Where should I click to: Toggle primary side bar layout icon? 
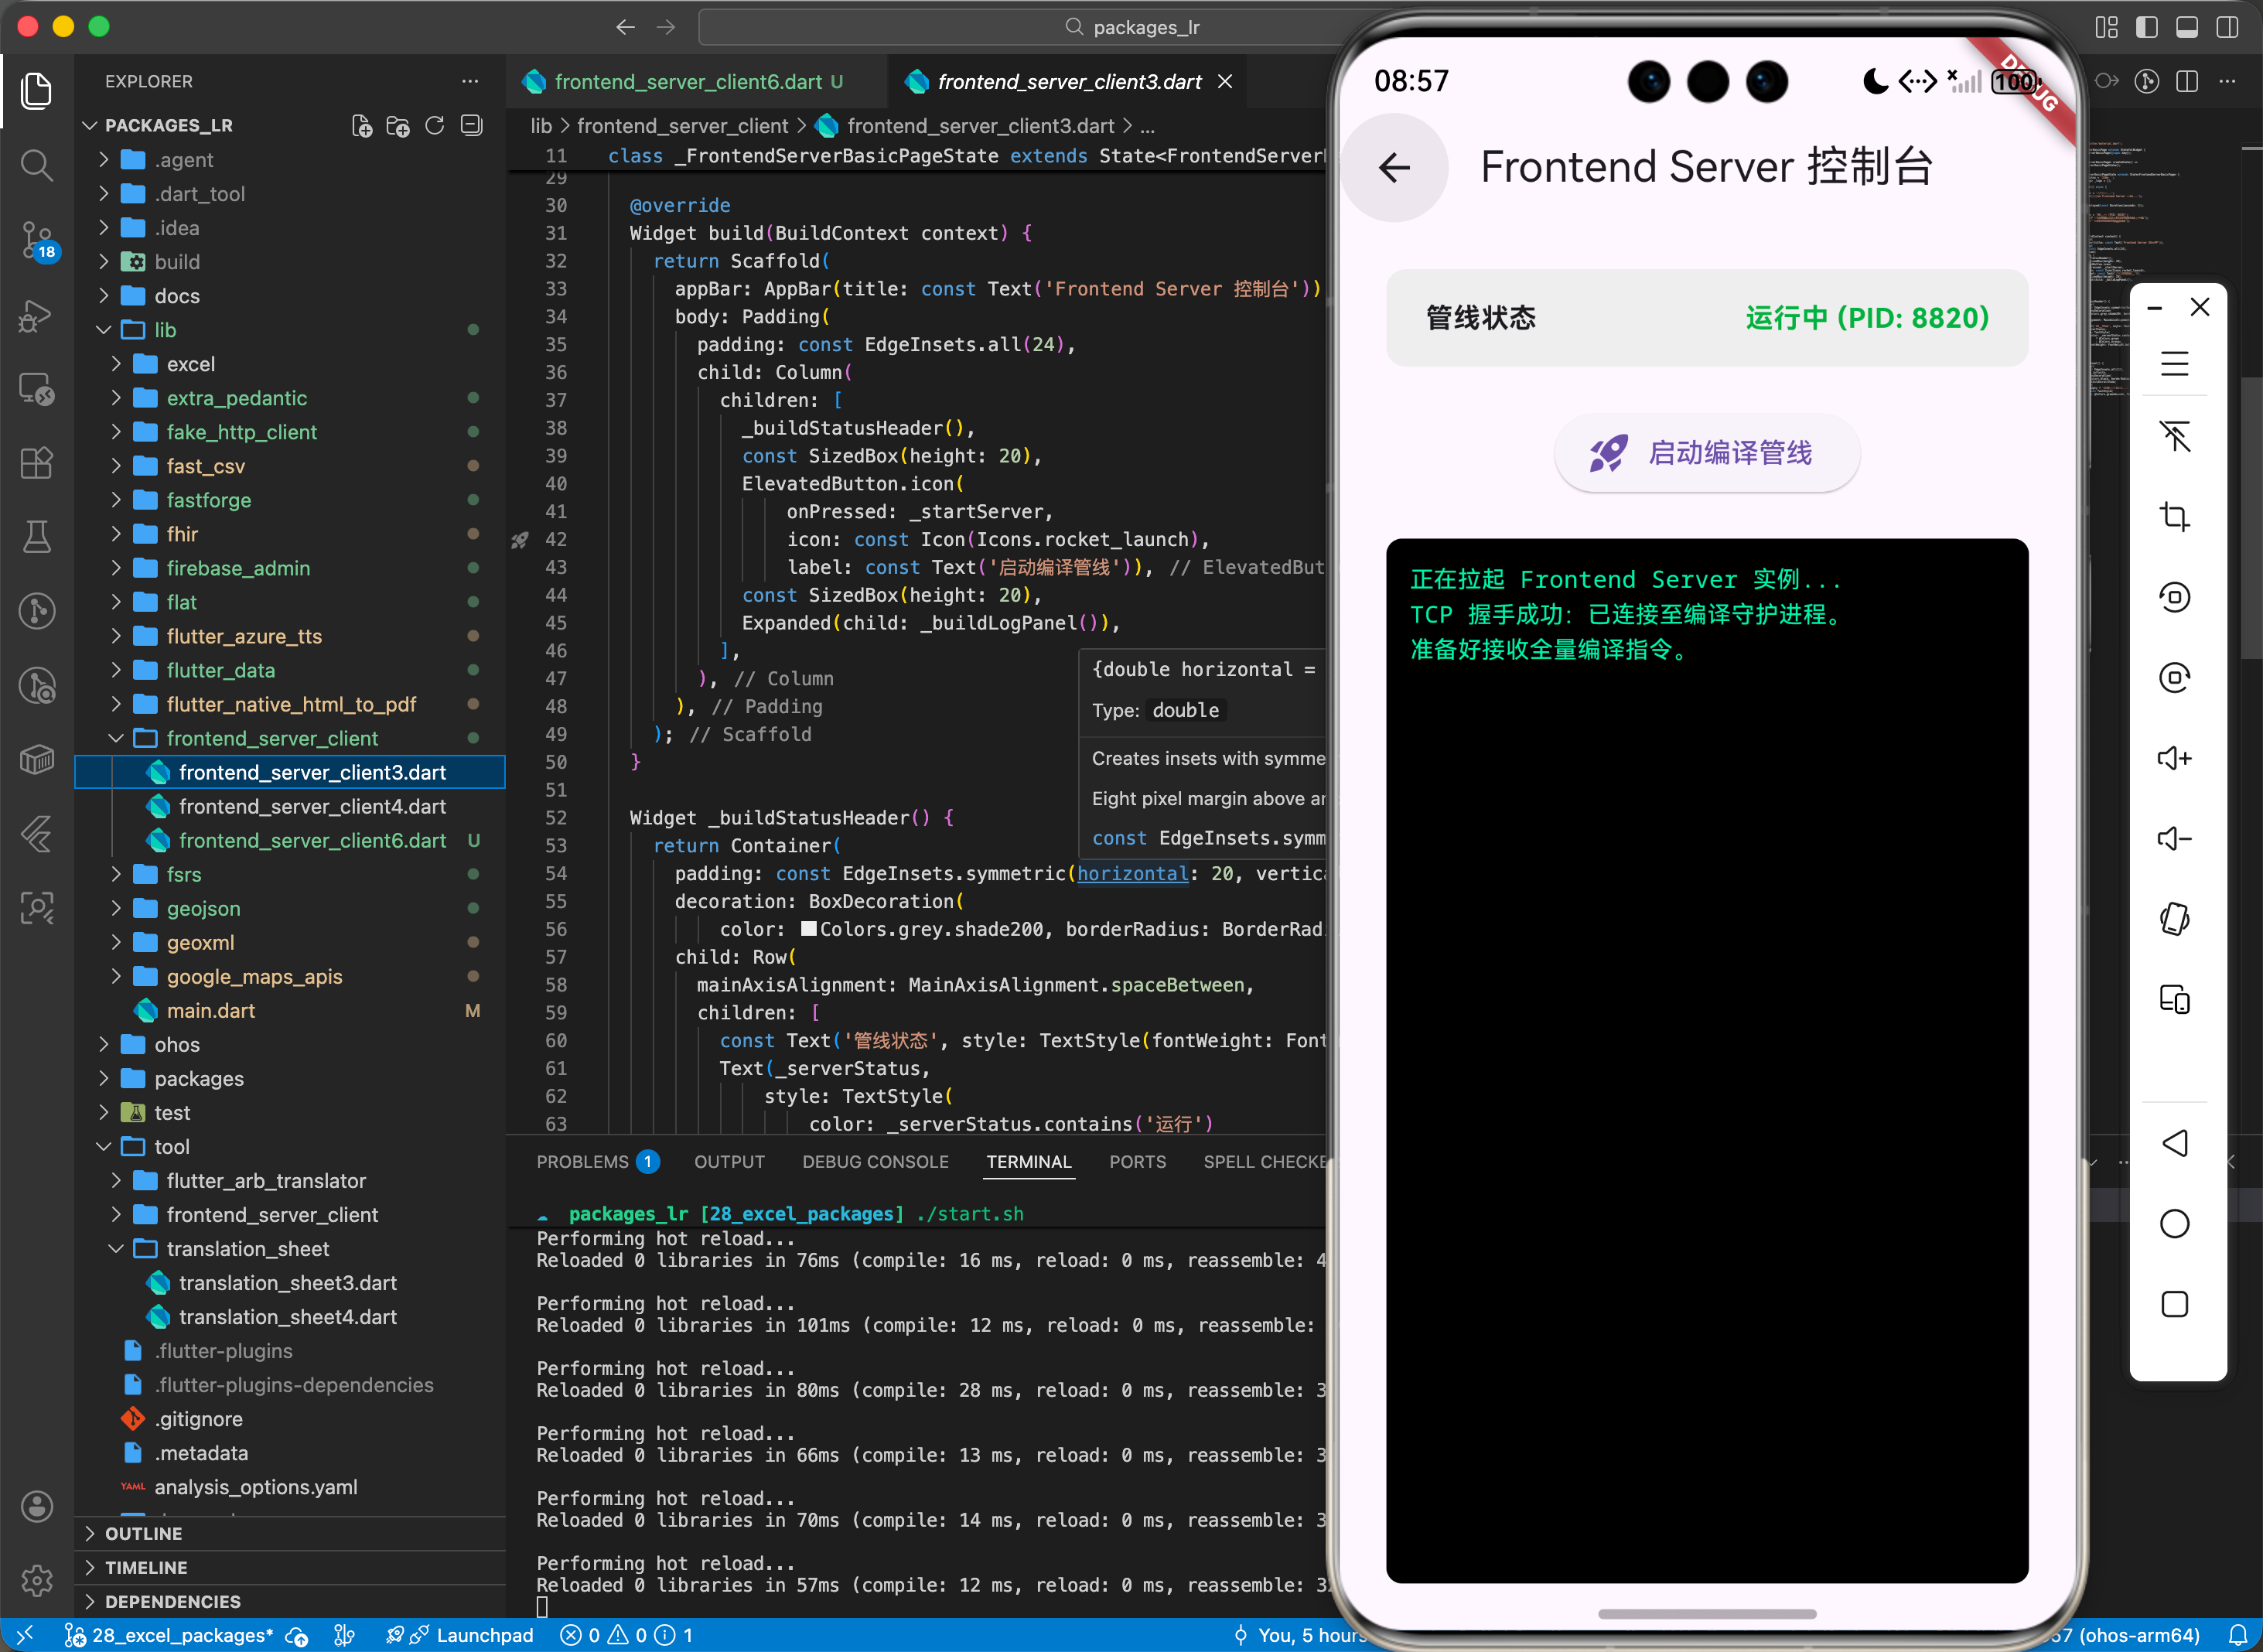point(2146,27)
